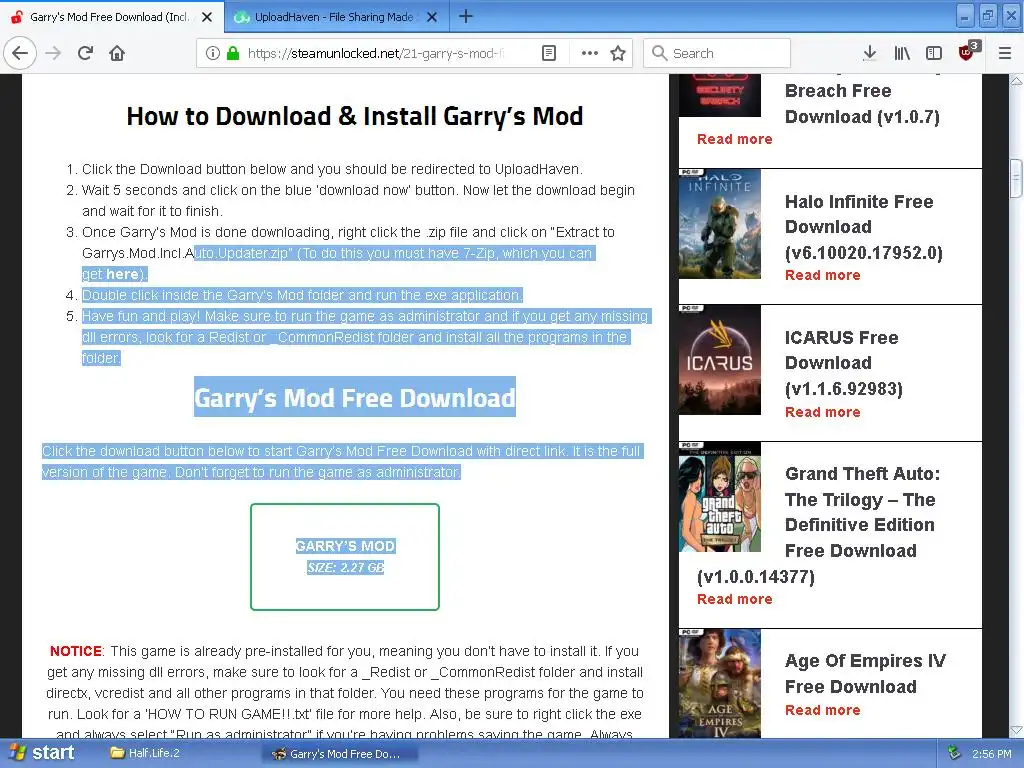
Task: Open Grand Theft Auto Trilogy title link
Action: point(862,512)
